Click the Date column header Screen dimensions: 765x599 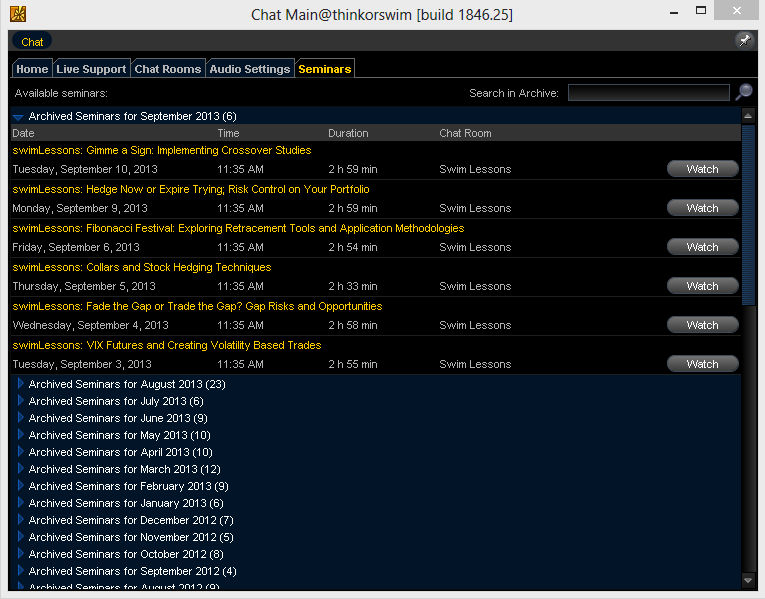23,133
